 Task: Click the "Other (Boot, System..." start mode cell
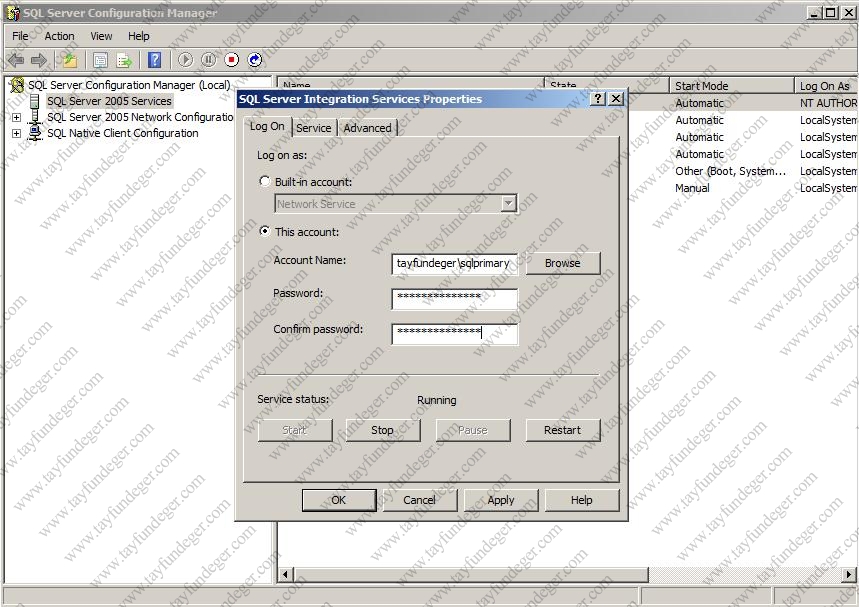point(730,171)
